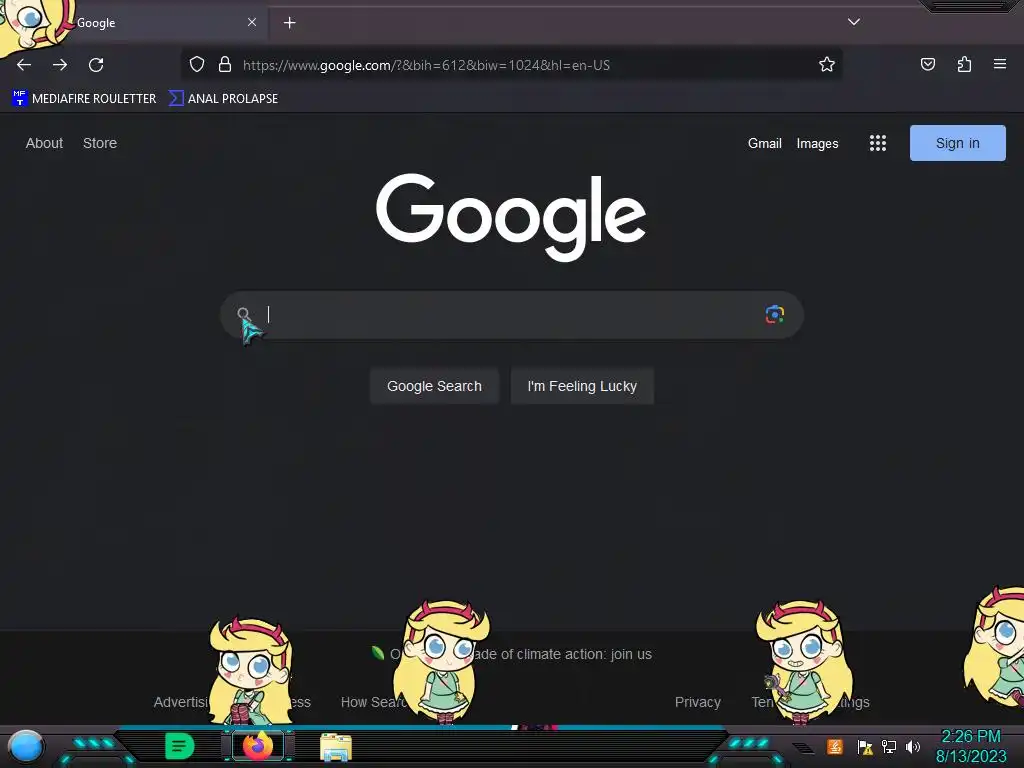1024x768 pixels.
Task: View site security padlock info
Action: (225, 64)
